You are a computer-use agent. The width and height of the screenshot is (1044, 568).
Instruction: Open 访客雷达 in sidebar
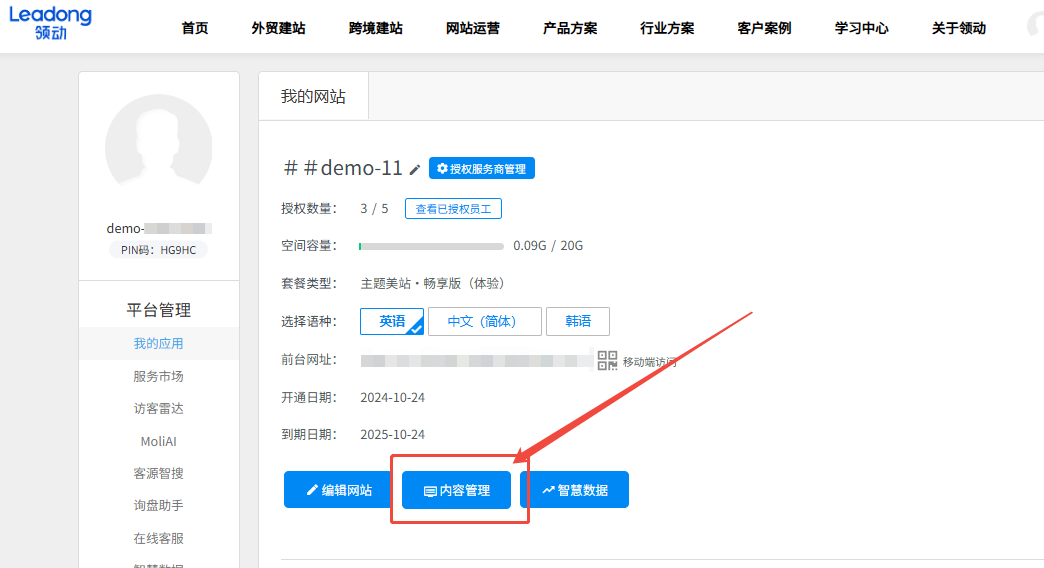coord(158,408)
